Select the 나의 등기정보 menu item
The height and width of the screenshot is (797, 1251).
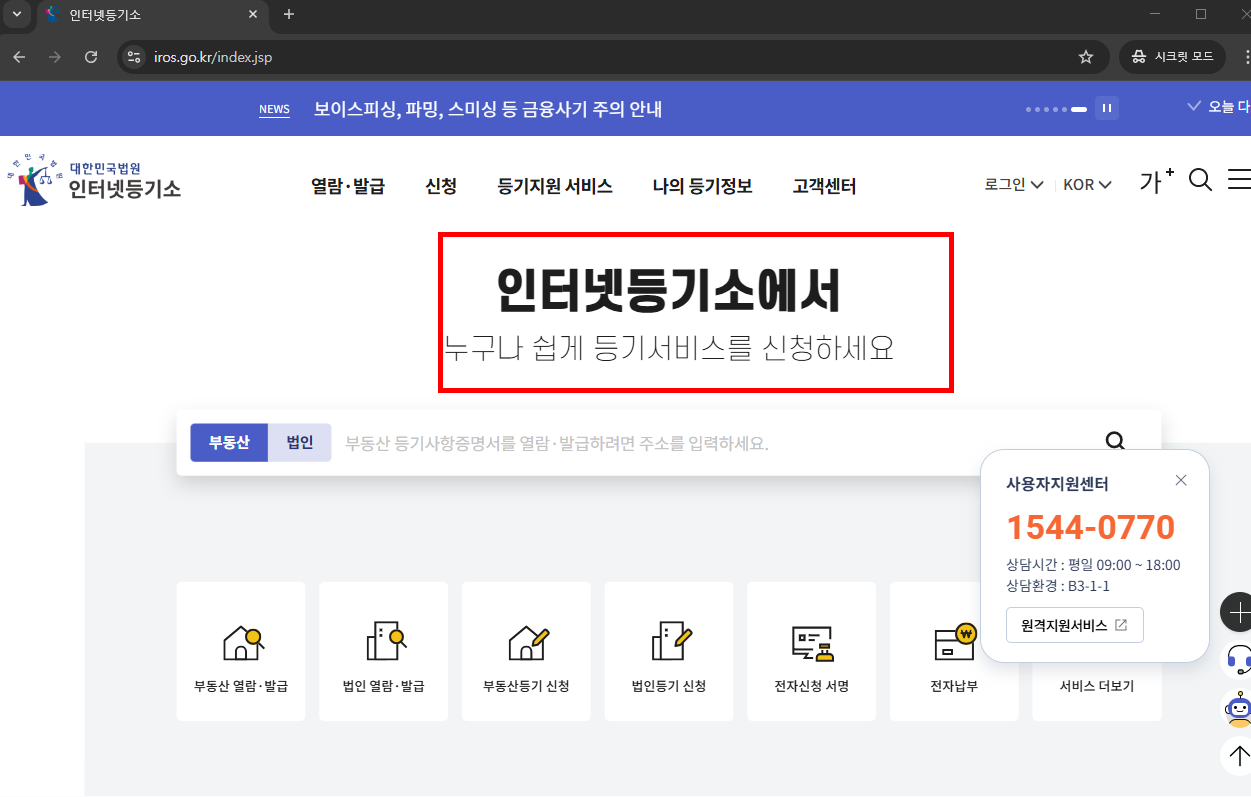point(702,185)
